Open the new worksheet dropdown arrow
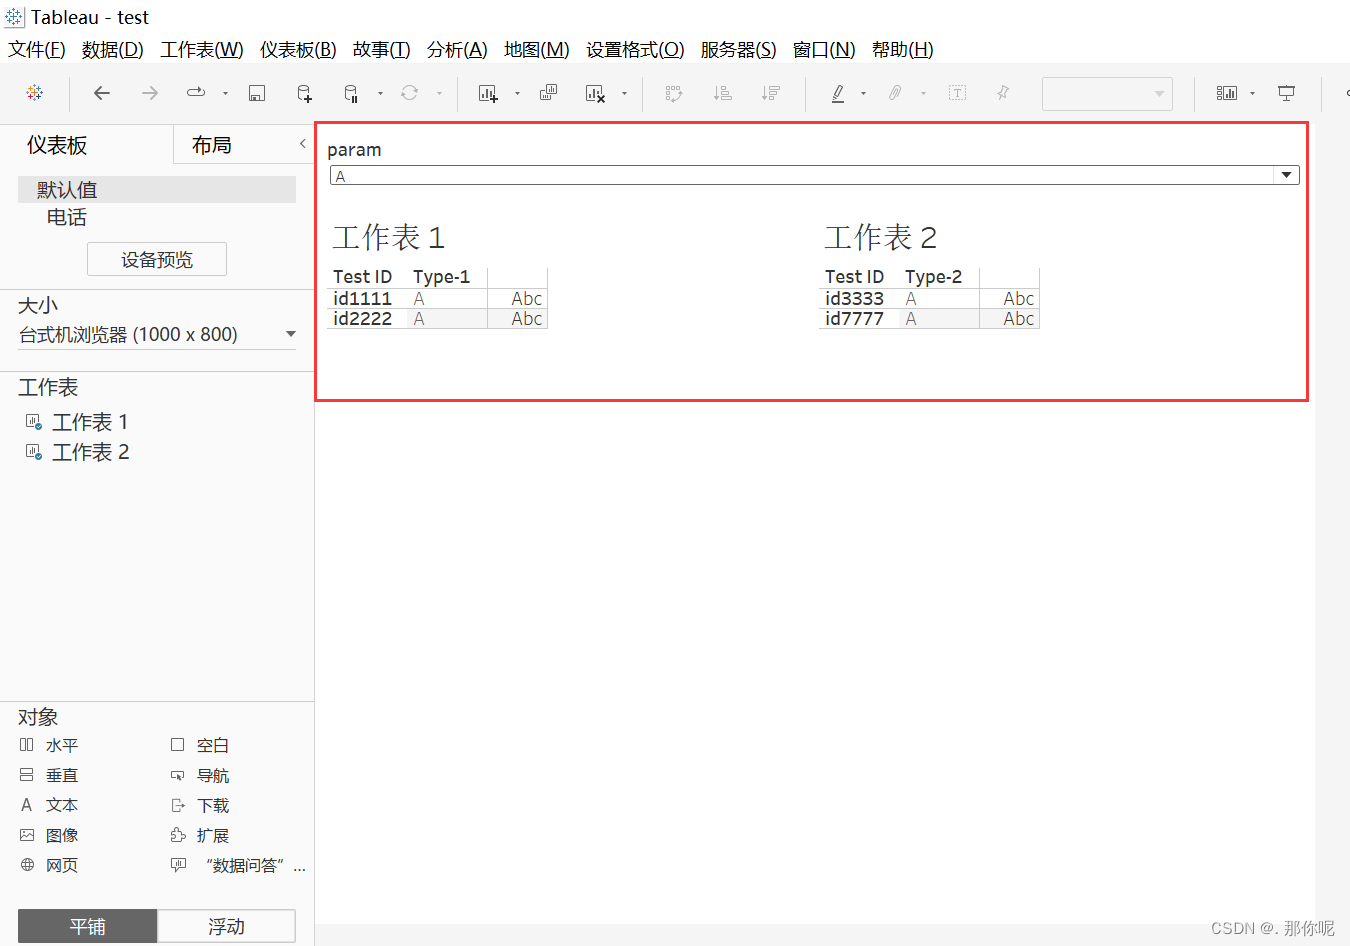This screenshot has height=946, width=1350. (517, 94)
